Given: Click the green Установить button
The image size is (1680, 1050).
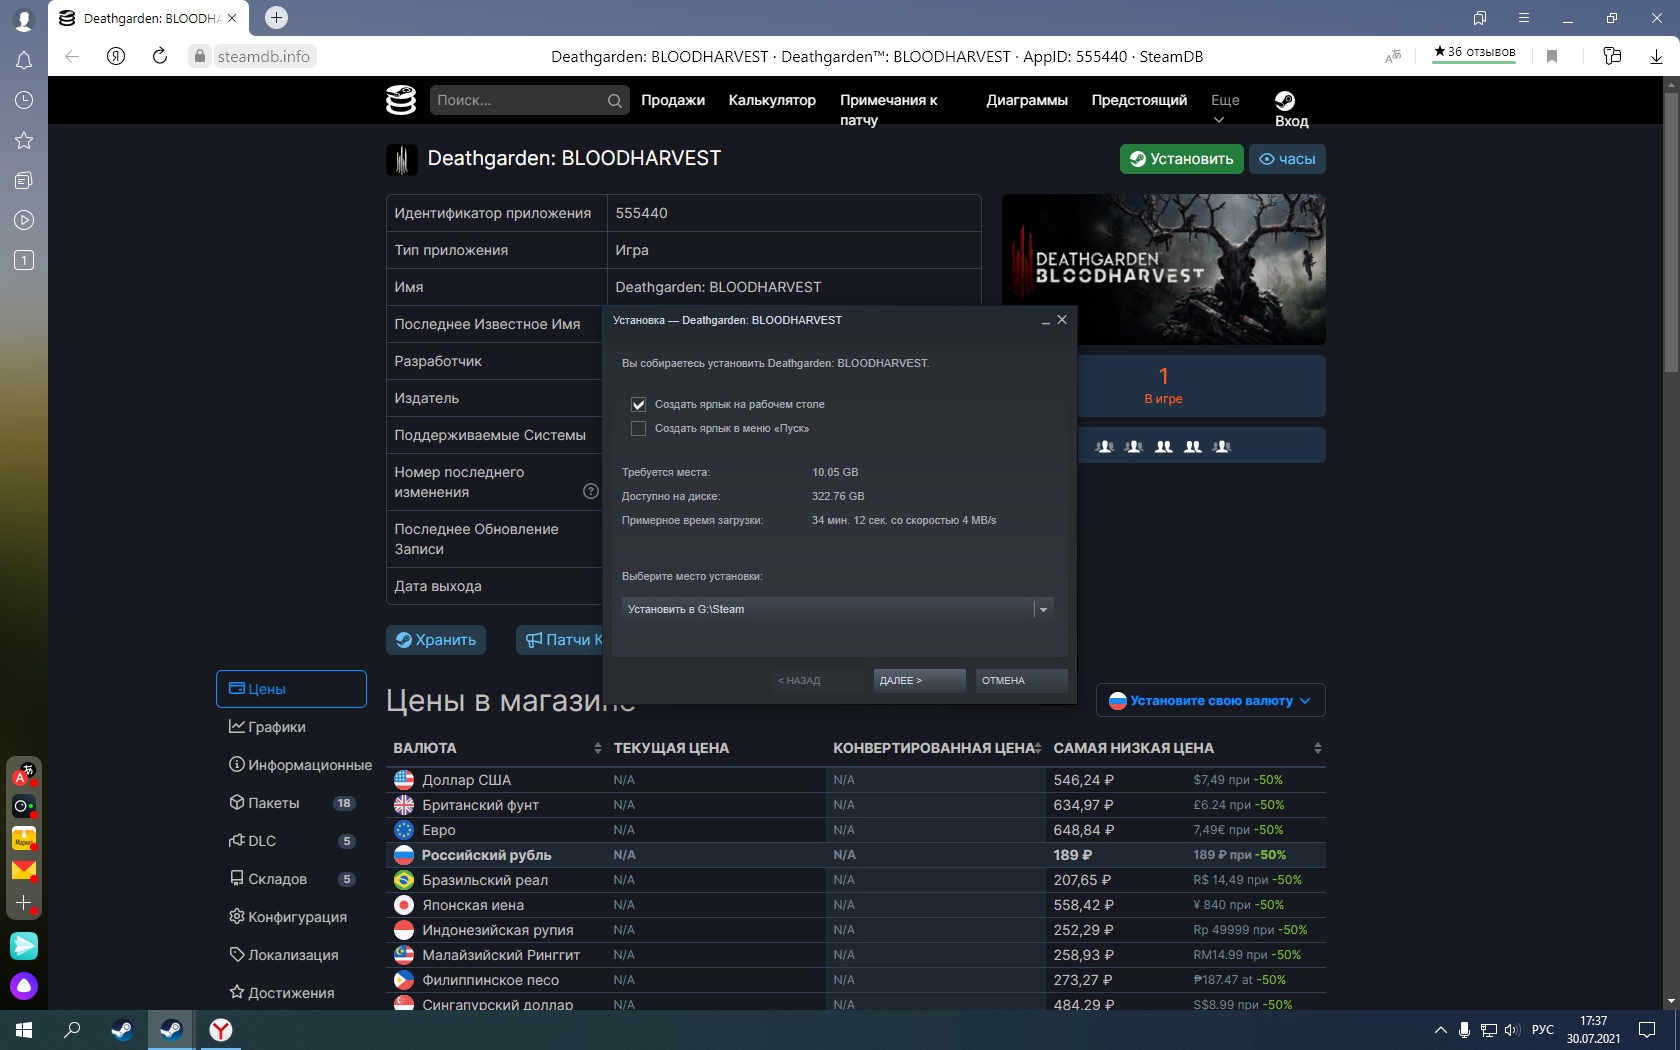Looking at the screenshot, I should [1181, 159].
